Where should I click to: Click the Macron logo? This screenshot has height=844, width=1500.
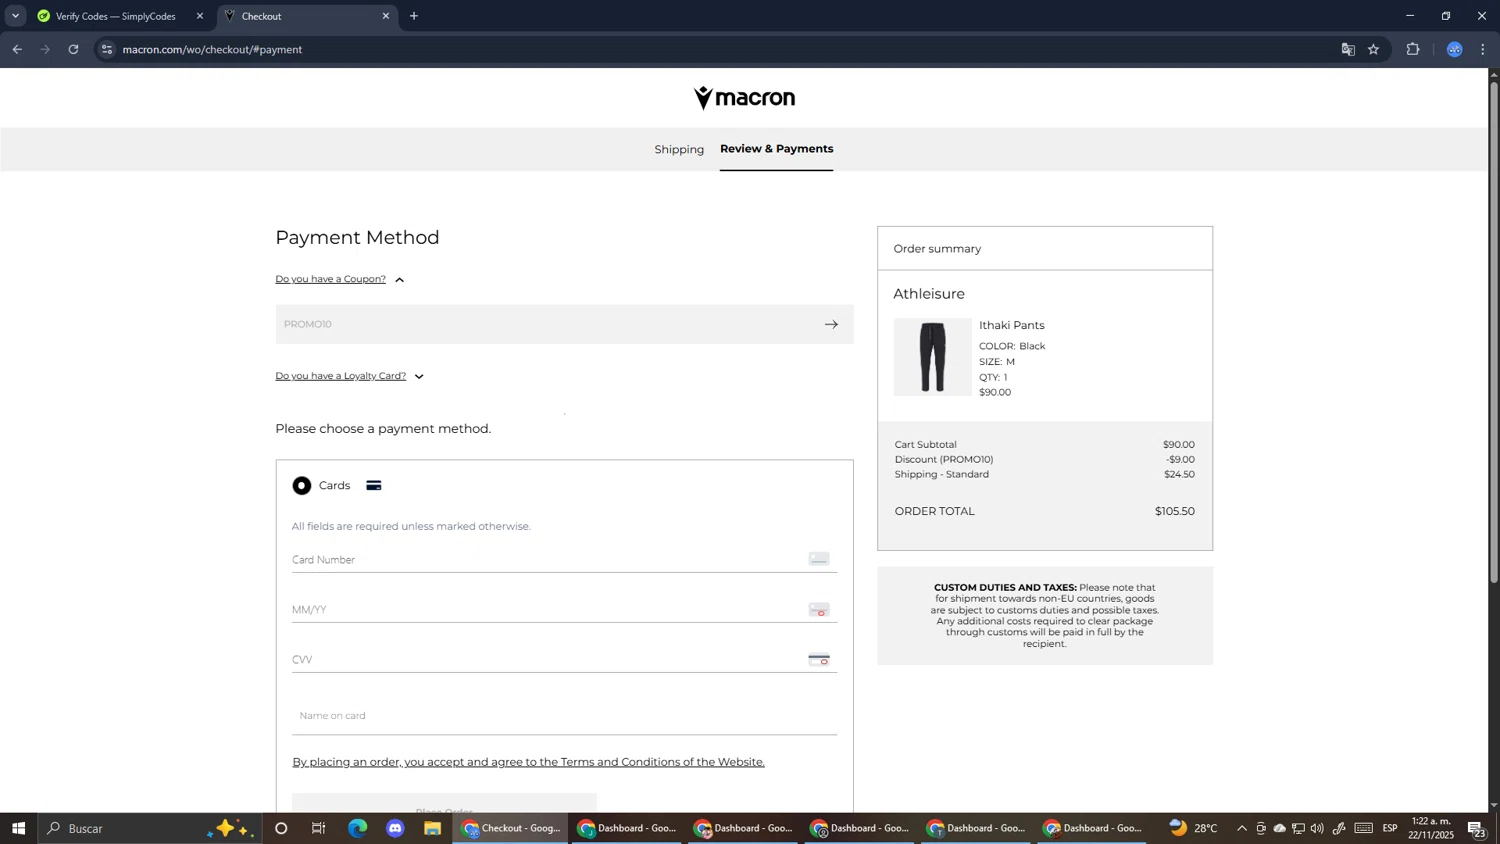pos(744,98)
